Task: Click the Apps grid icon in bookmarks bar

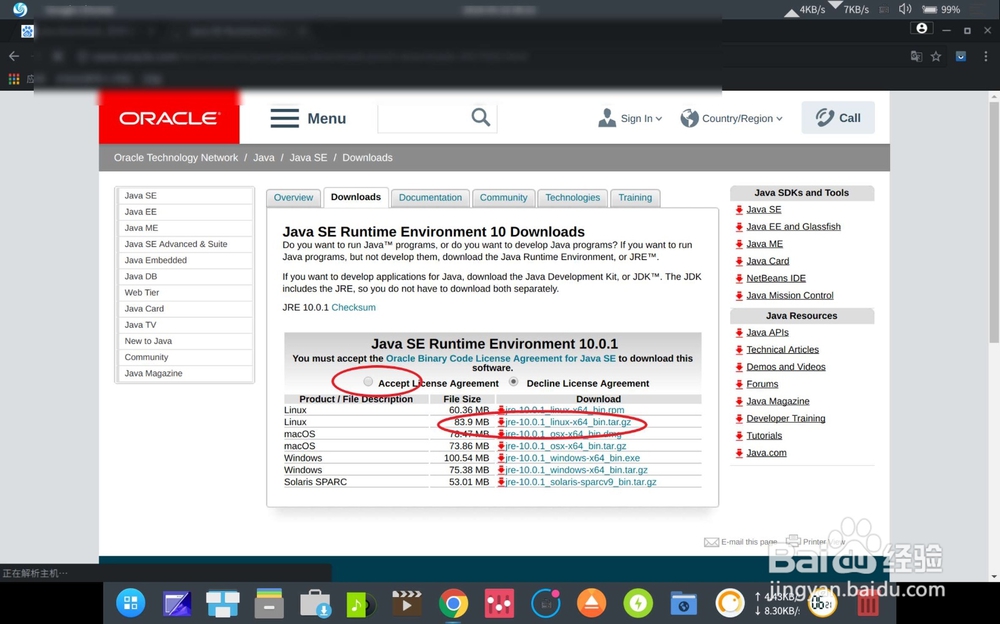Action: pos(14,78)
